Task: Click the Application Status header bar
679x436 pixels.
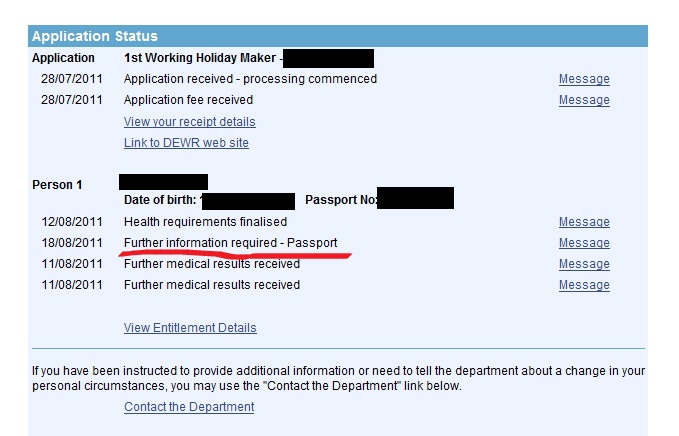Action: [x=338, y=36]
